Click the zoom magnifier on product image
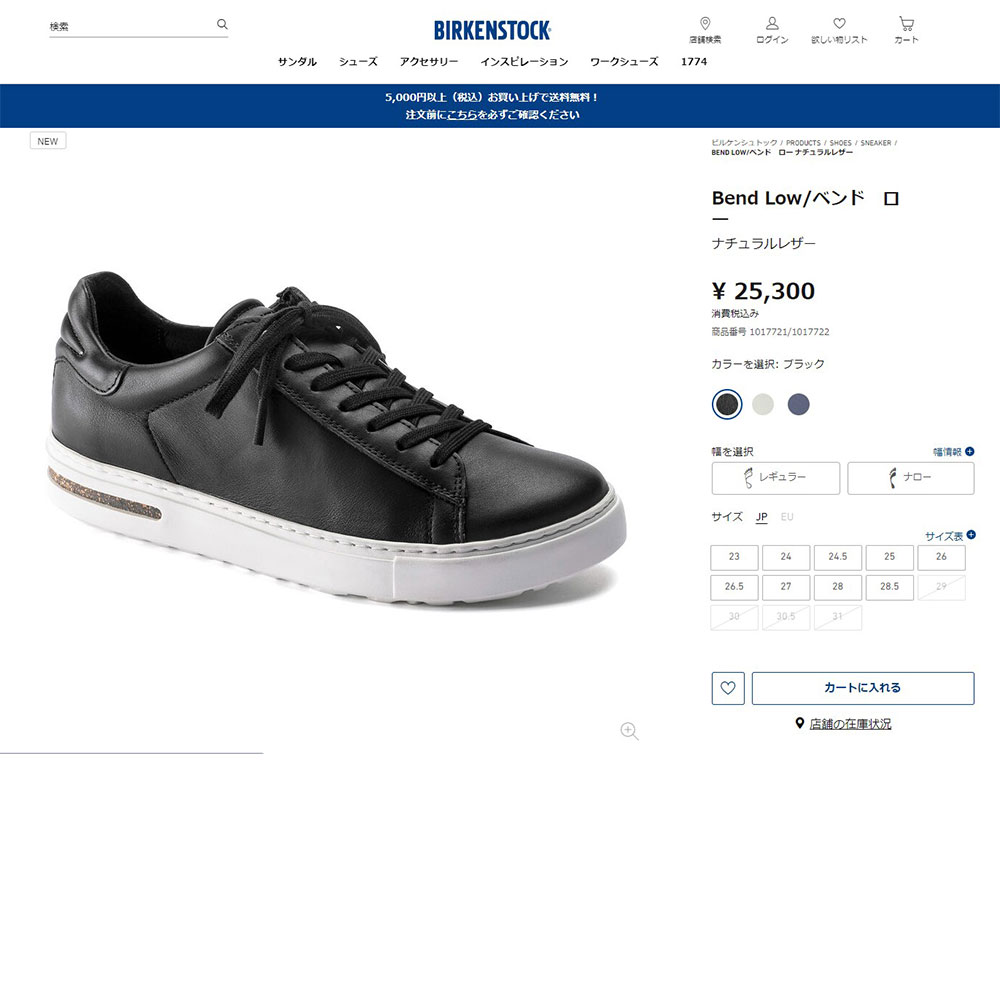This screenshot has height=1000, width=1000. (629, 731)
